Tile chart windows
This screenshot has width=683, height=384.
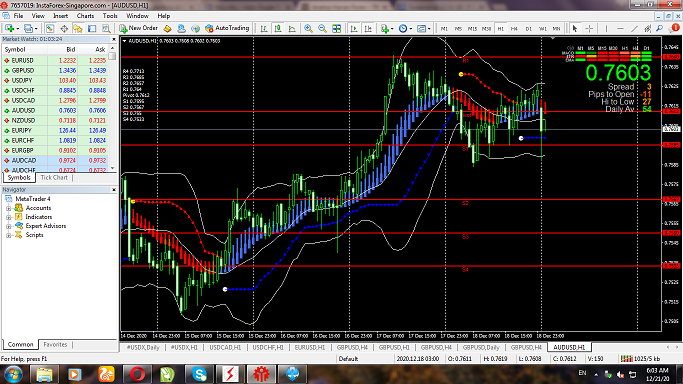(336, 28)
